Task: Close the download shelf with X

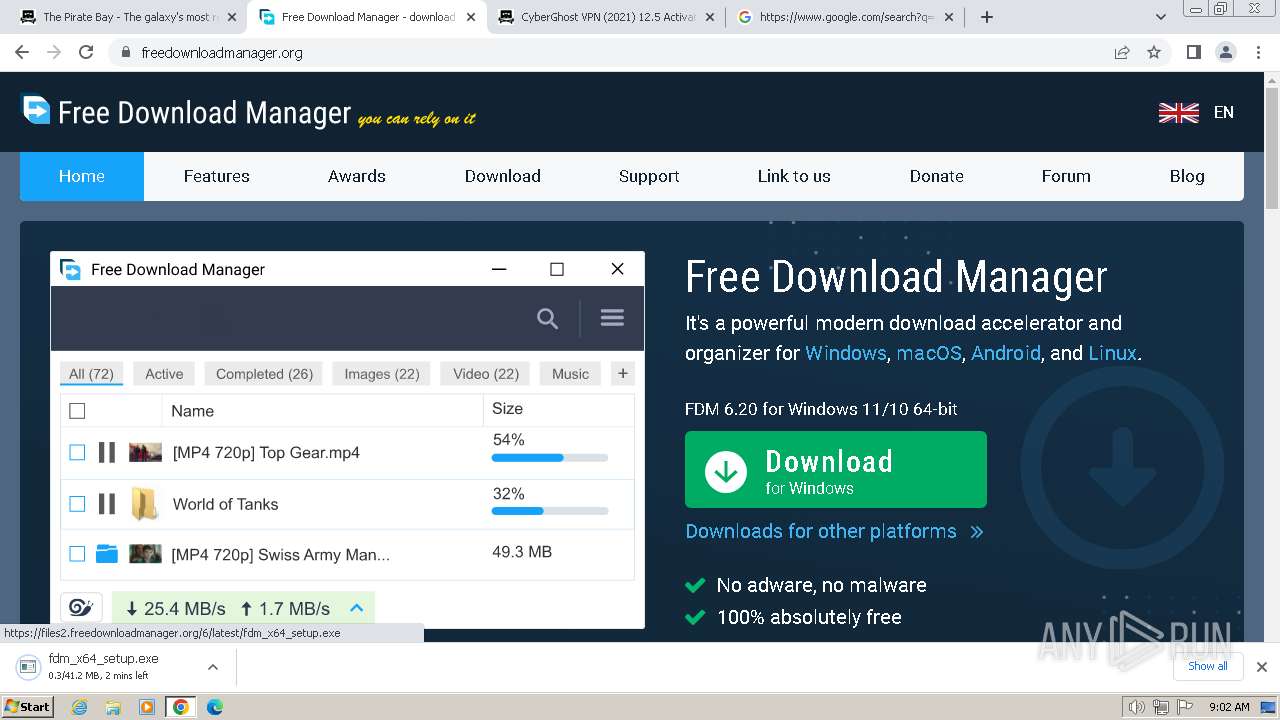Action: click(1262, 667)
